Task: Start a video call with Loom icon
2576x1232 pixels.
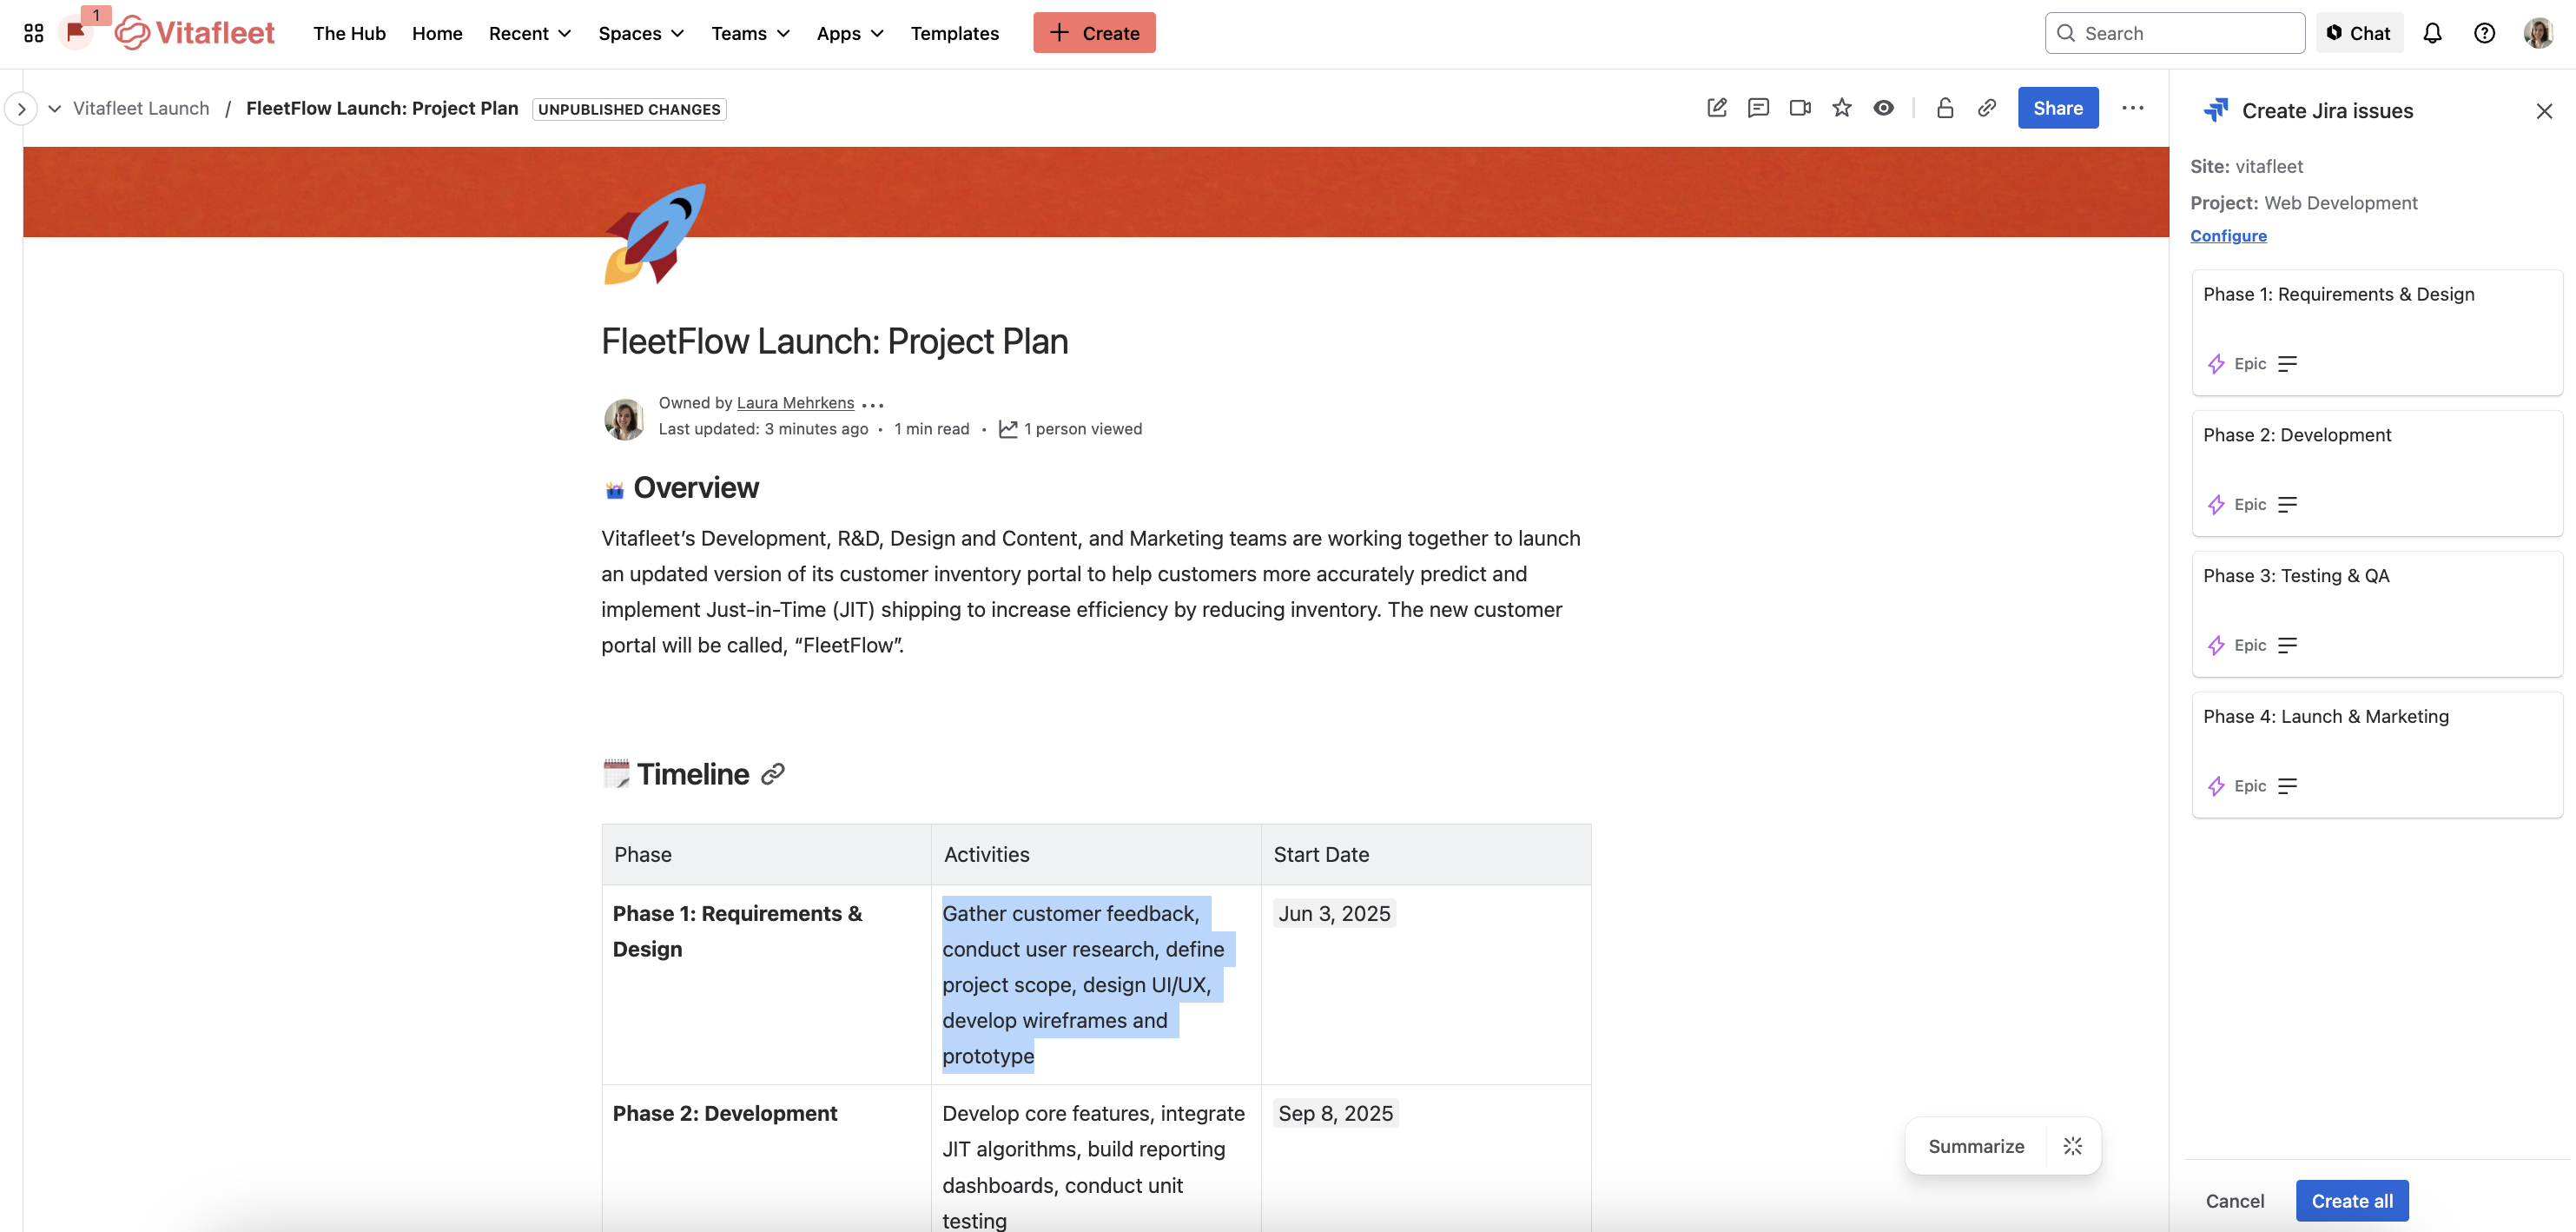Action: click(1800, 108)
